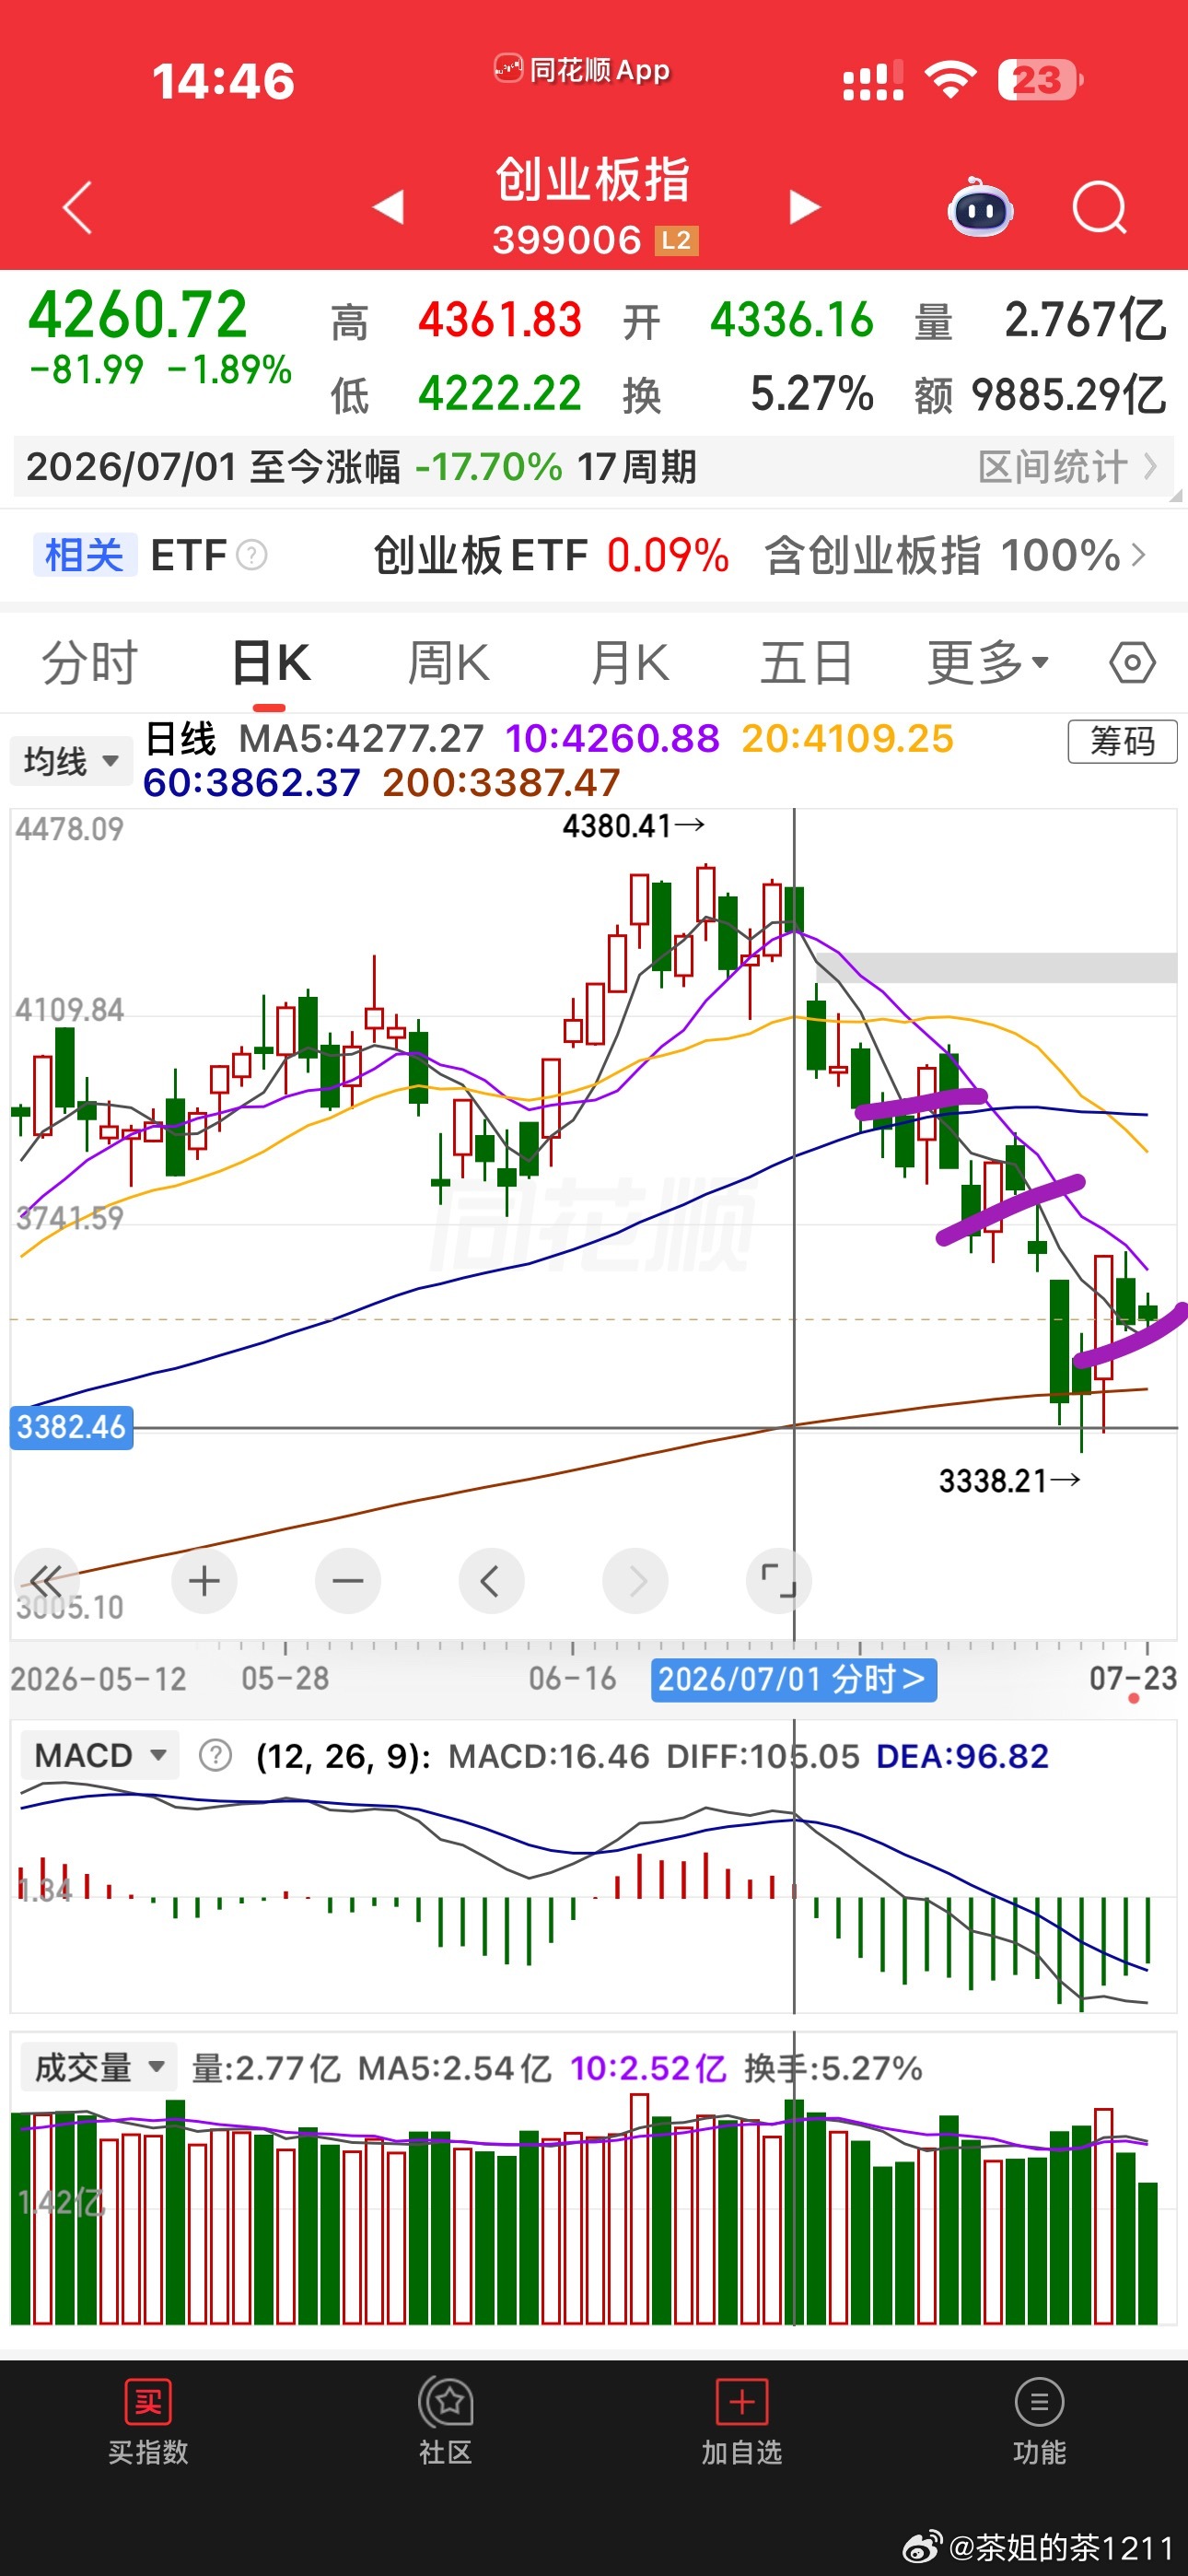Move the crosshair one candle left
The height and width of the screenshot is (2576, 1188).
[491, 1581]
